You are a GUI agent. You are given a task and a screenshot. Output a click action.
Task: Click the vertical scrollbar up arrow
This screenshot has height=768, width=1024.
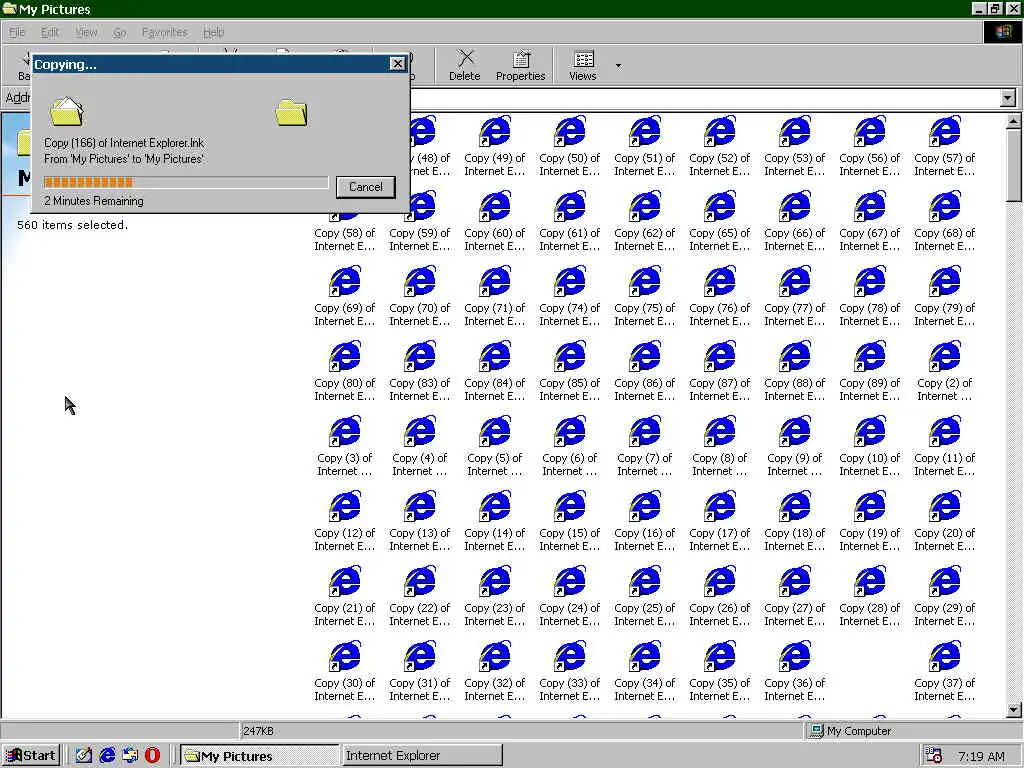click(x=1014, y=121)
